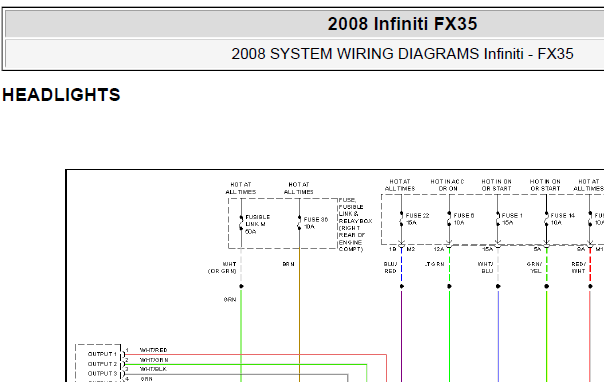Click the 'WHT/GRN' wire label
The height and width of the screenshot is (382, 604).
[154, 360]
